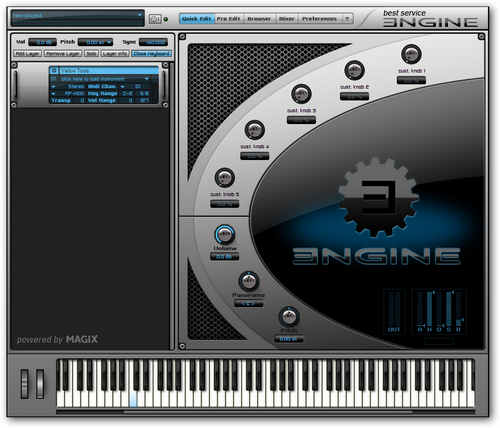Toggle the Yellow Tools layer power icon
500x428 pixels.
pyautogui.click(x=54, y=71)
